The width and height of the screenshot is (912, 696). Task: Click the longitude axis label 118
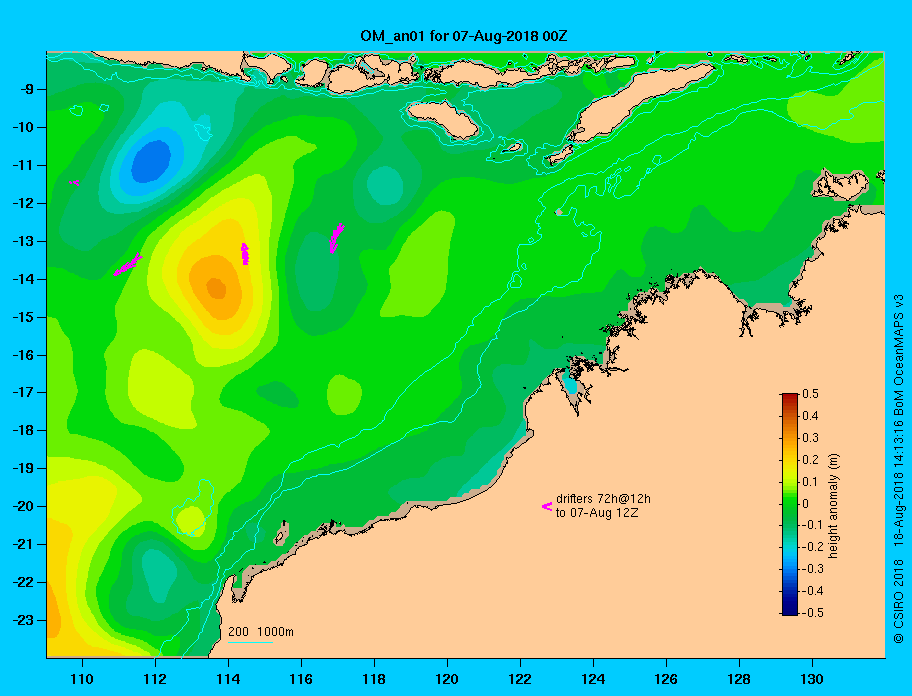pos(374,679)
